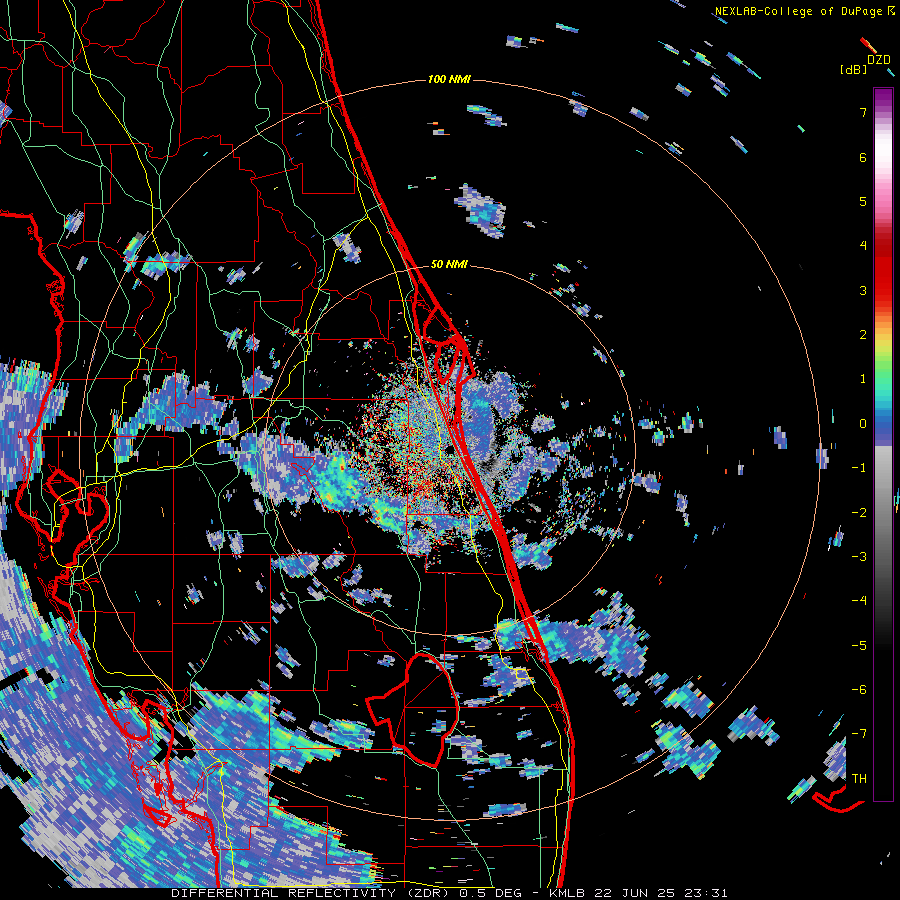Click the 5 value on color scale
This screenshot has height=900, width=900.
click(x=863, y=201)
